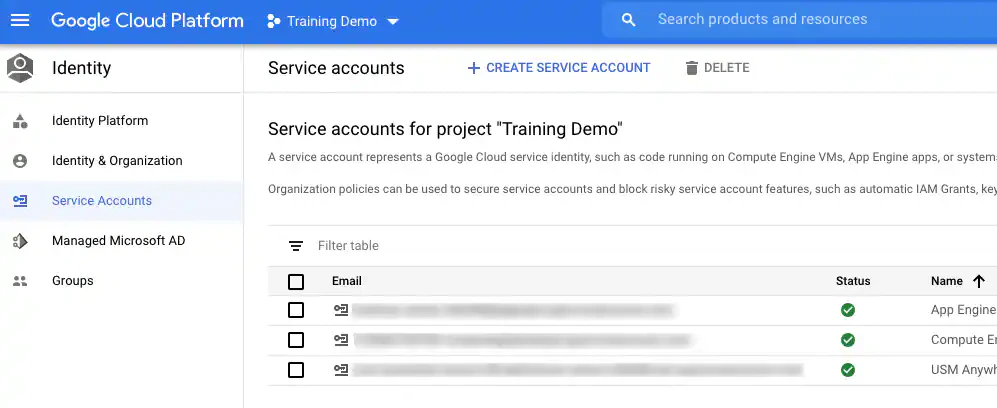Open Identity Platform in the sidebar
The height and width of the screenshot is (408, 997).
100,121
